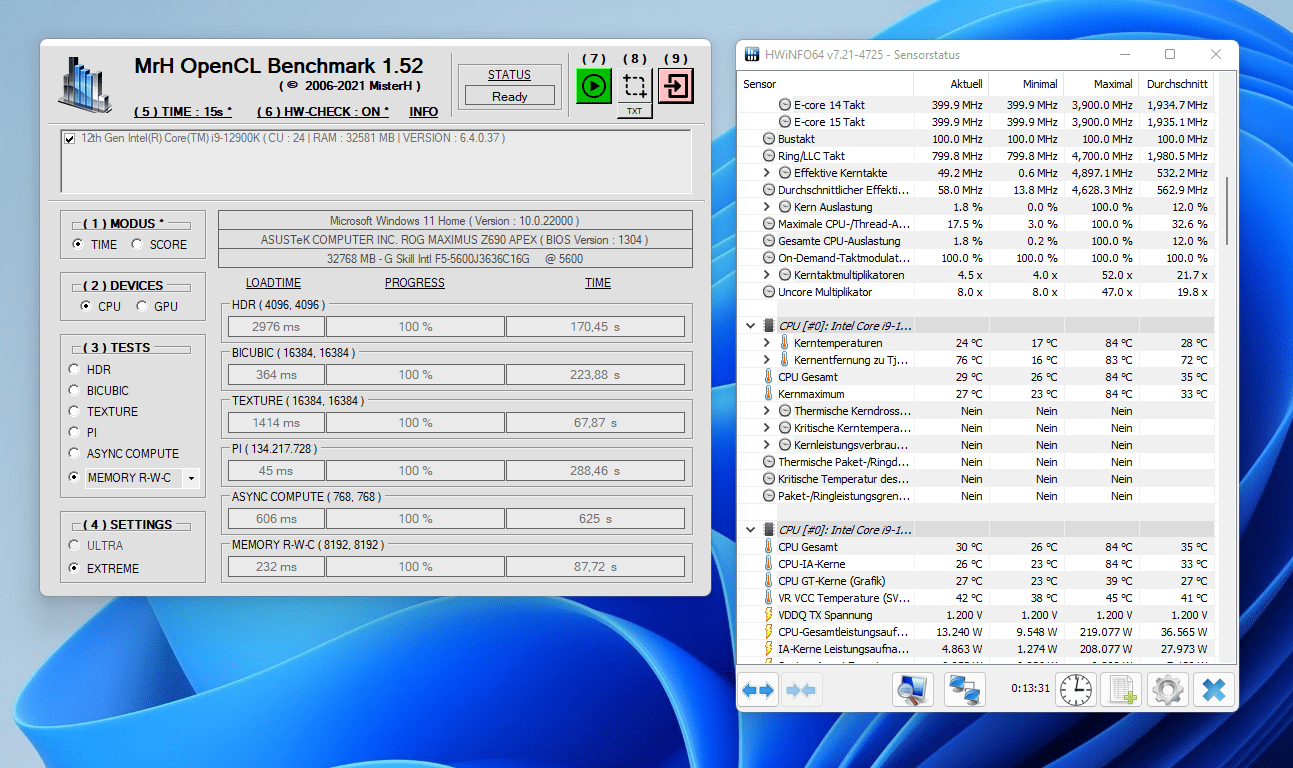Click the pink exit icon labeled (9)
This screenshot has height=768, width=1293.
pos(676,86)
